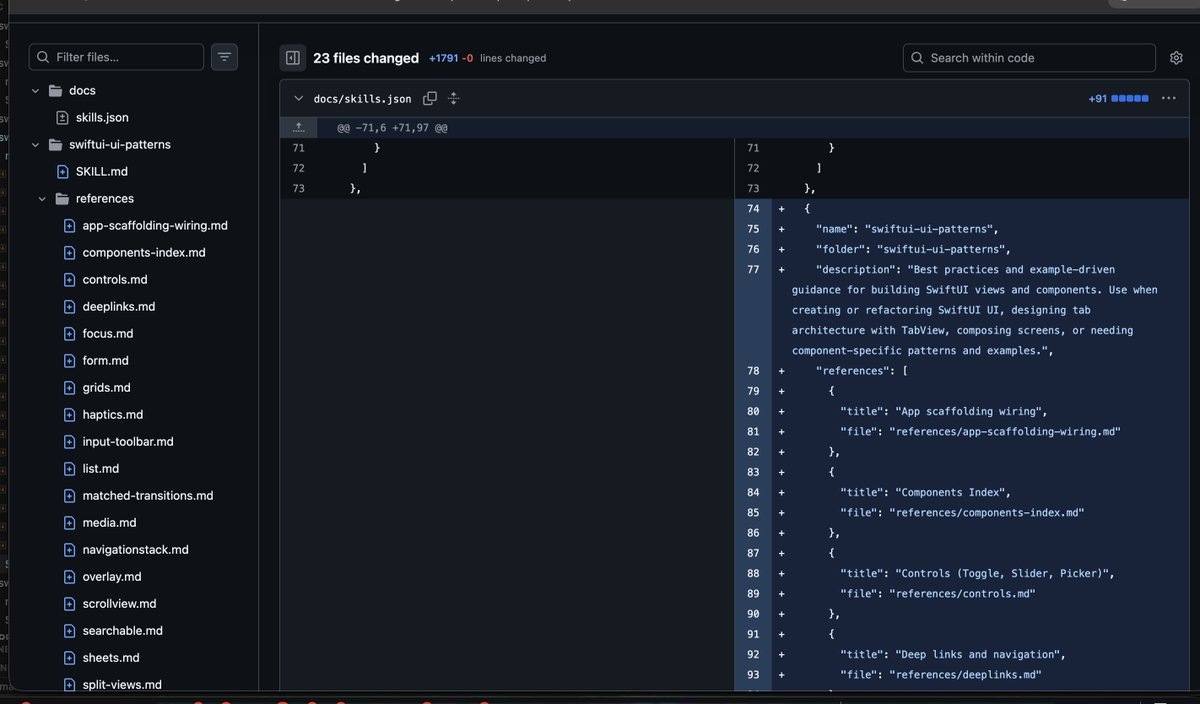This screenshot has width=1200, height=704.
Task: Click line 75 name swiftui-ui-patterns
Action: (x=907, y=229)
